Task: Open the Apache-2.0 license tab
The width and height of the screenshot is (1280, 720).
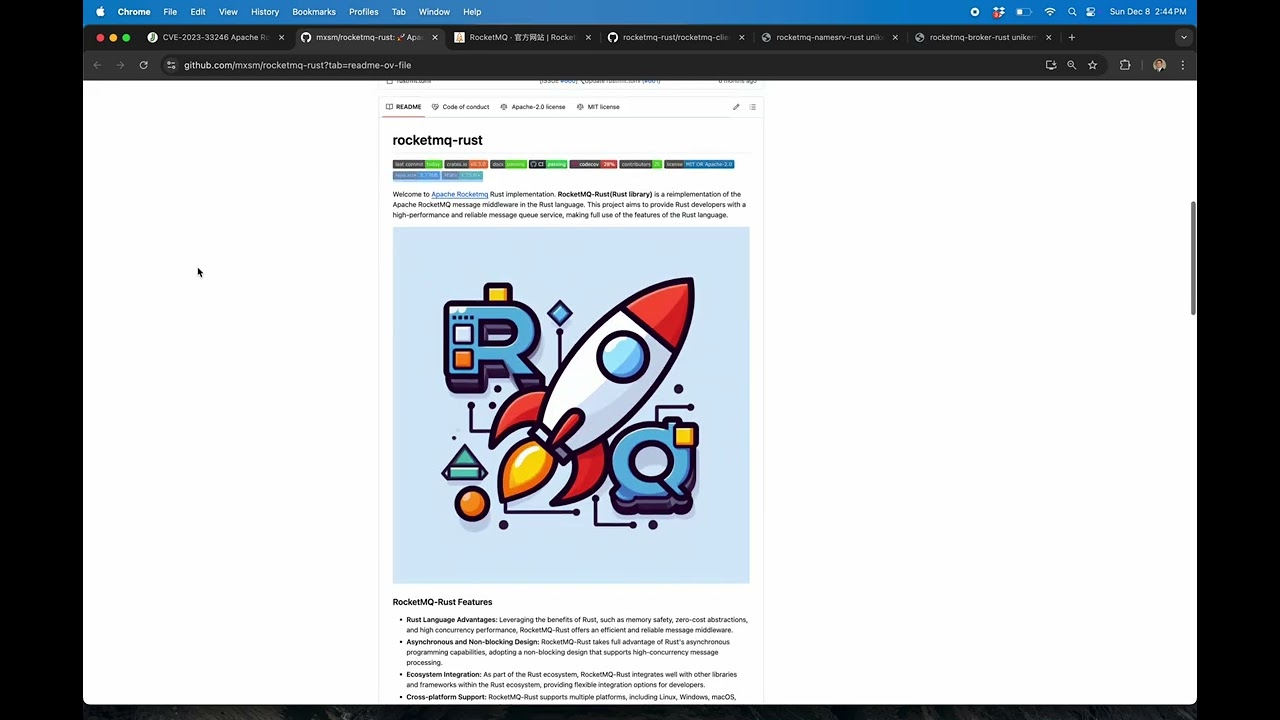Action: tap(532, 107)
